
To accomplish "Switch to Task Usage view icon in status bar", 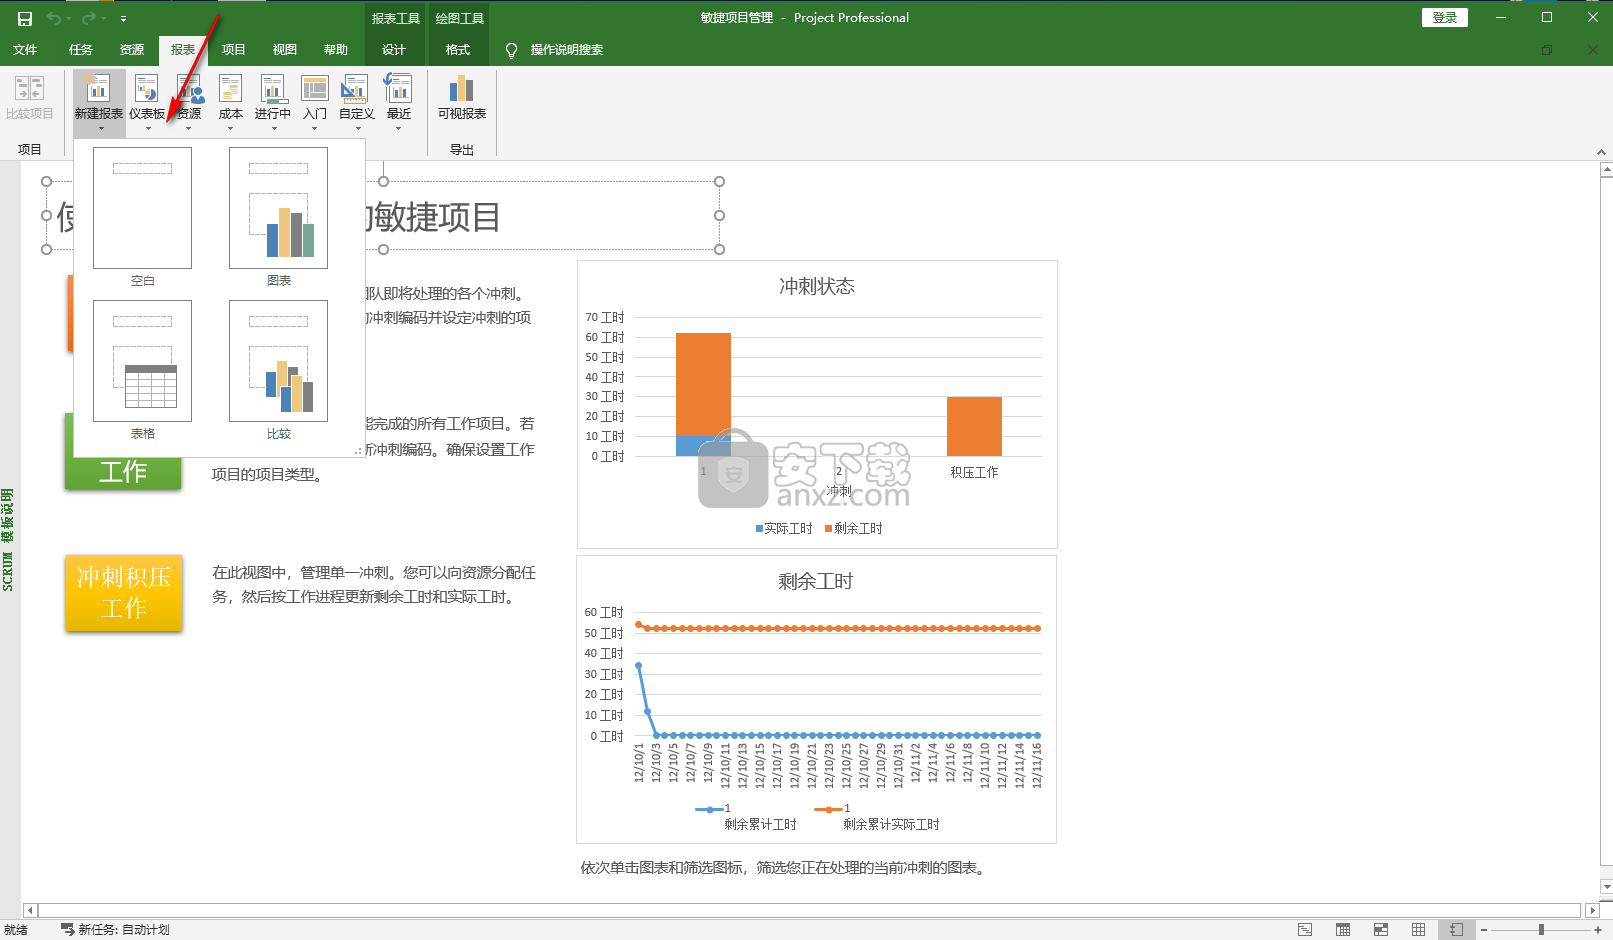I will 1343,930.
